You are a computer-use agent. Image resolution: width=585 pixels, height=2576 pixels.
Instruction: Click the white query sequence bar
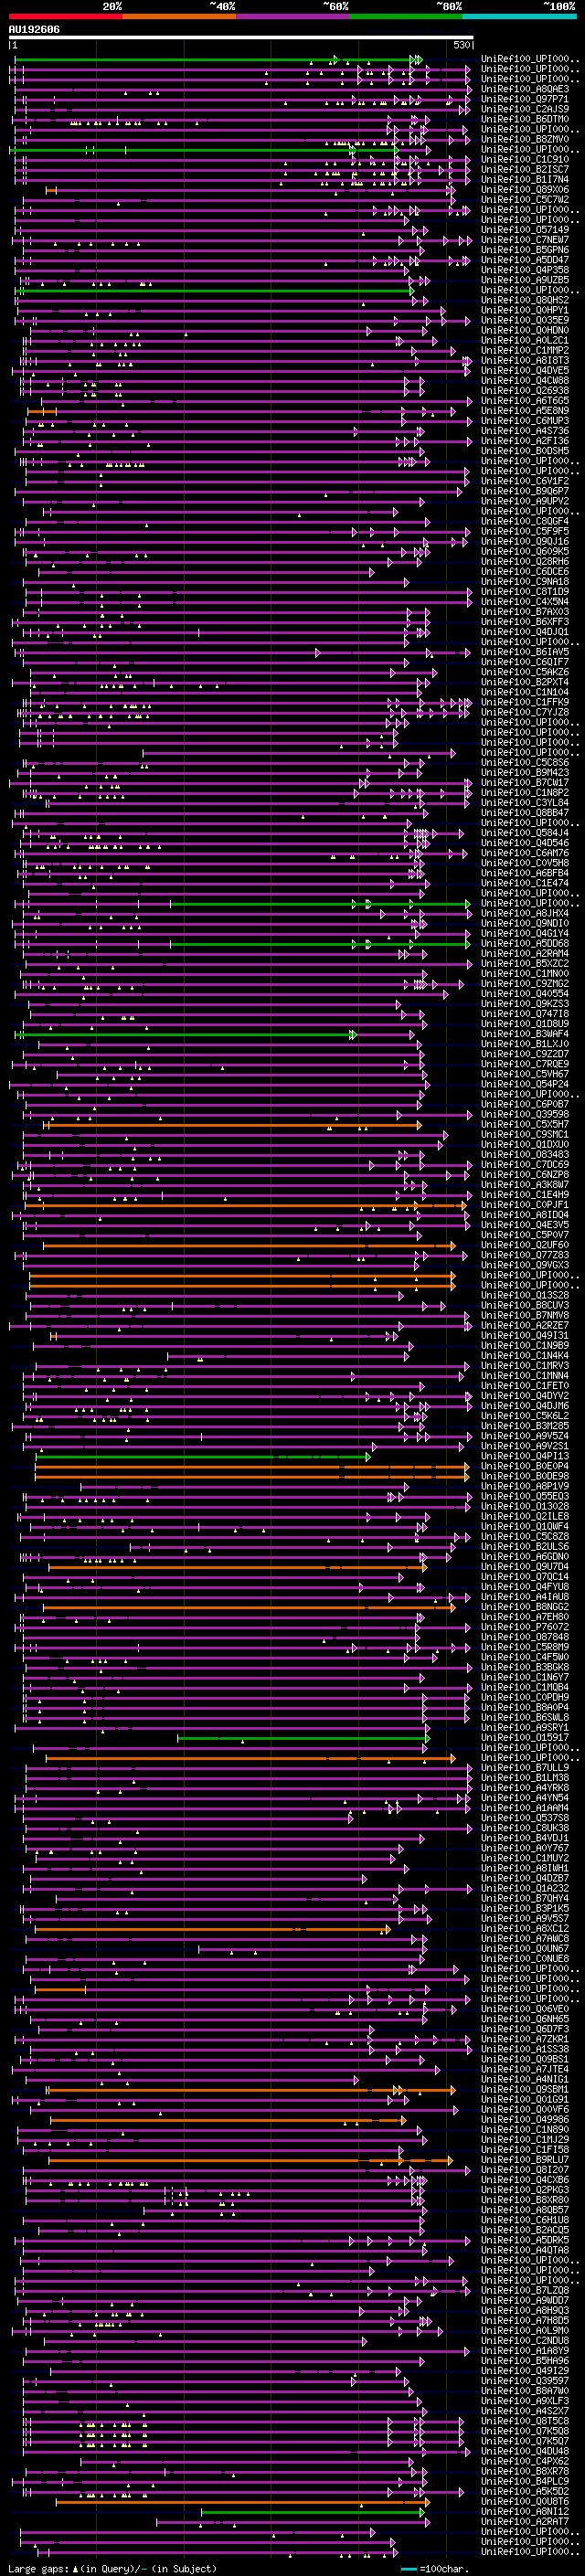(x=241, y=38)
